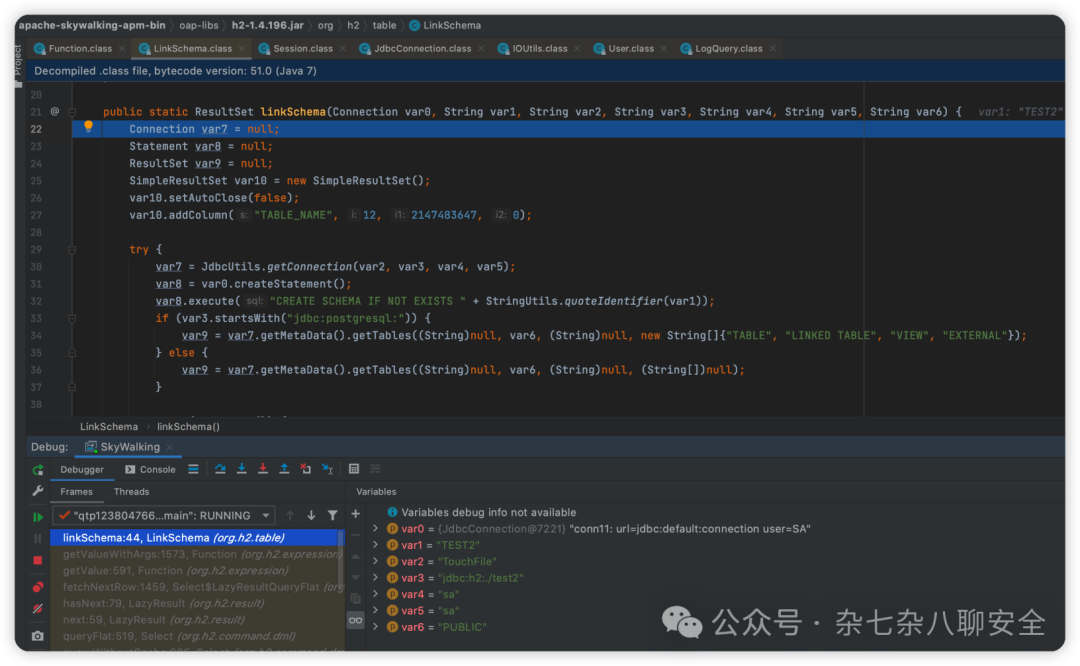Select frame hasNext:79 LazyResult

click(x=196, y=603)
